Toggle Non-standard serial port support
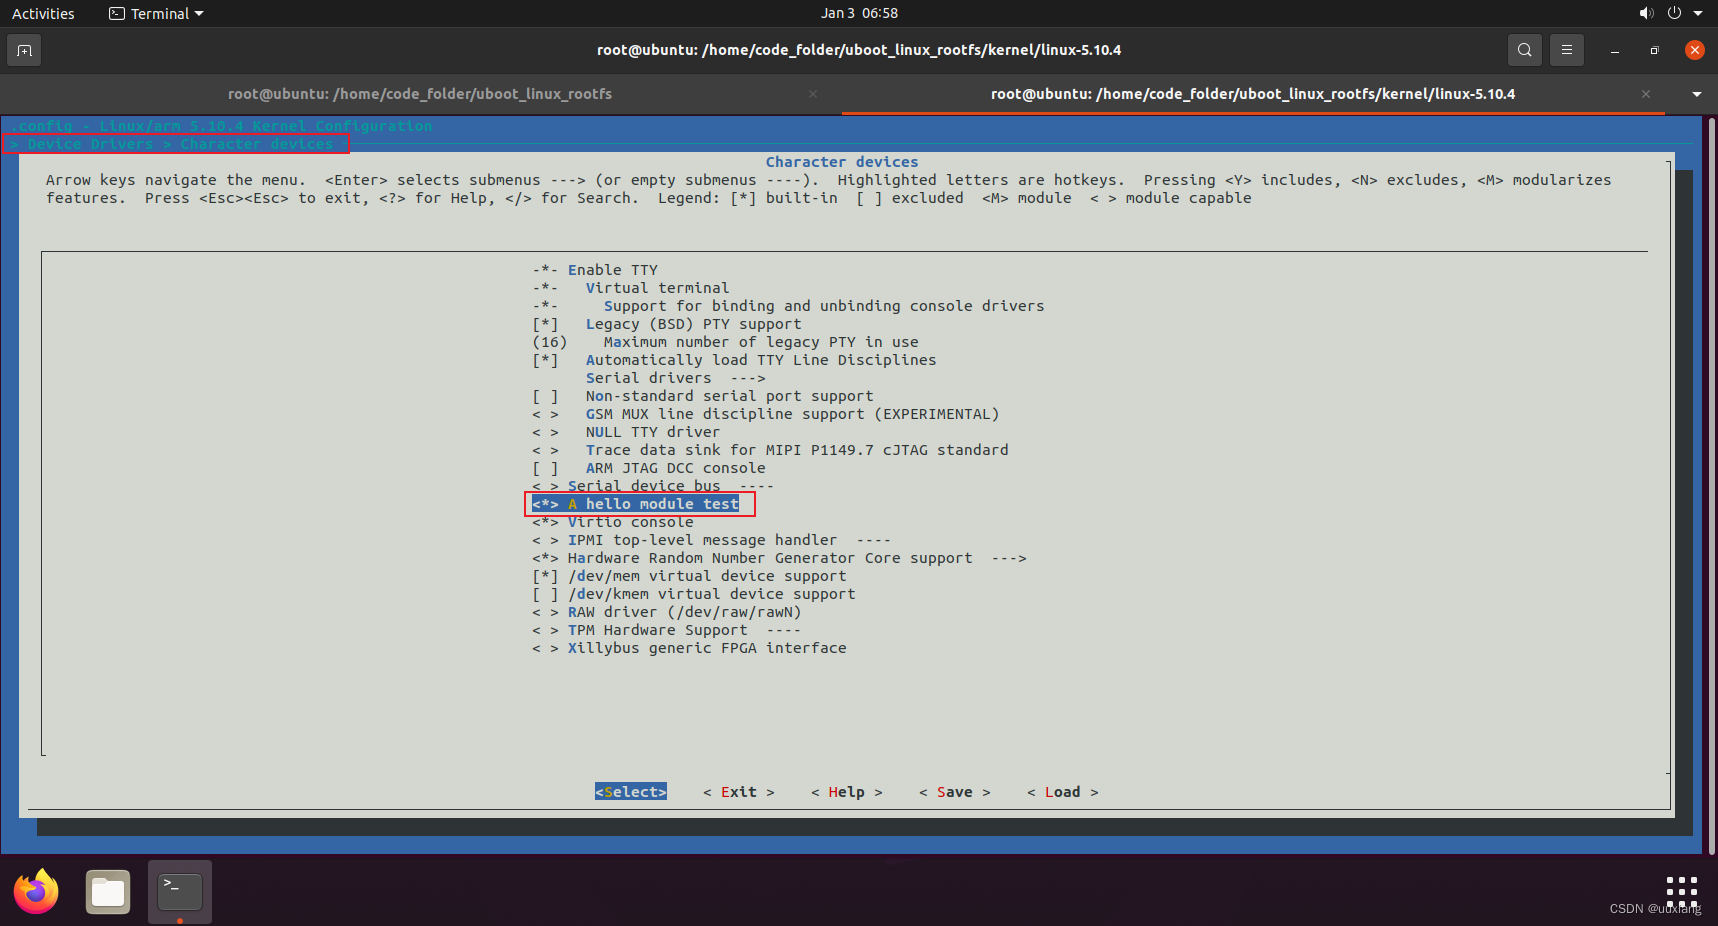The width and height of the screenshot is (1718, 926). click(x=703, y=396)
